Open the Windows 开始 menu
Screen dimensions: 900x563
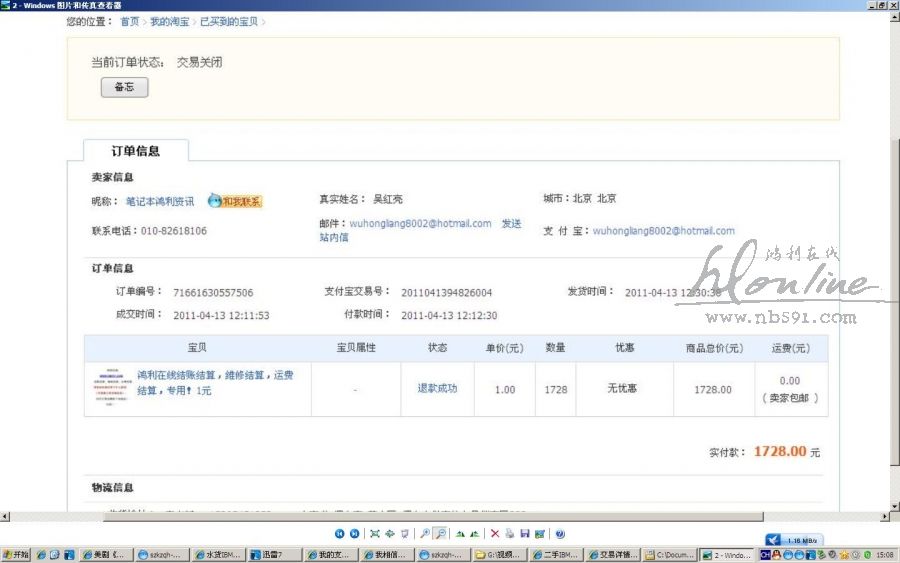[16, 554]
